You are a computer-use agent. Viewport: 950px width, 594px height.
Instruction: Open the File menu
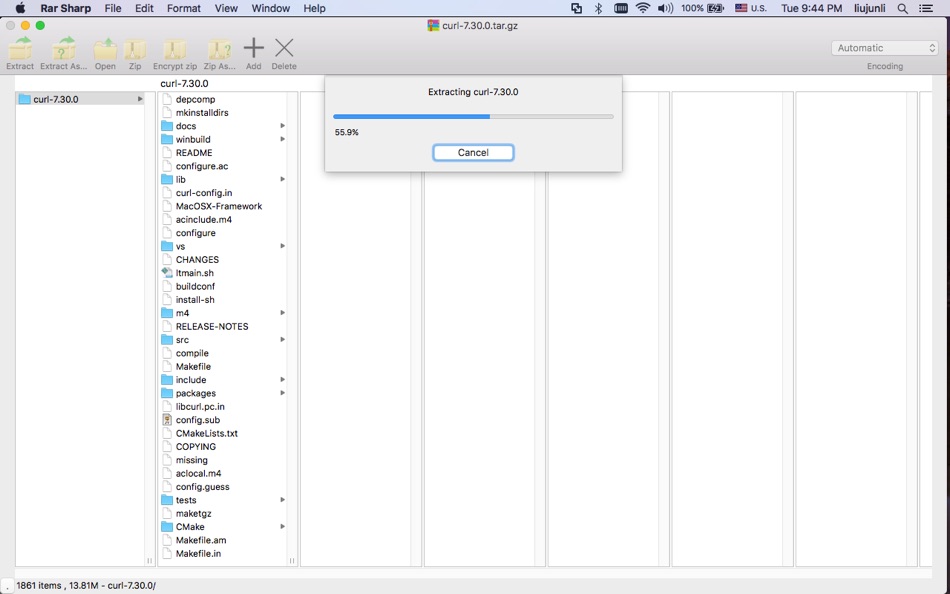click(x=113, y=8)
